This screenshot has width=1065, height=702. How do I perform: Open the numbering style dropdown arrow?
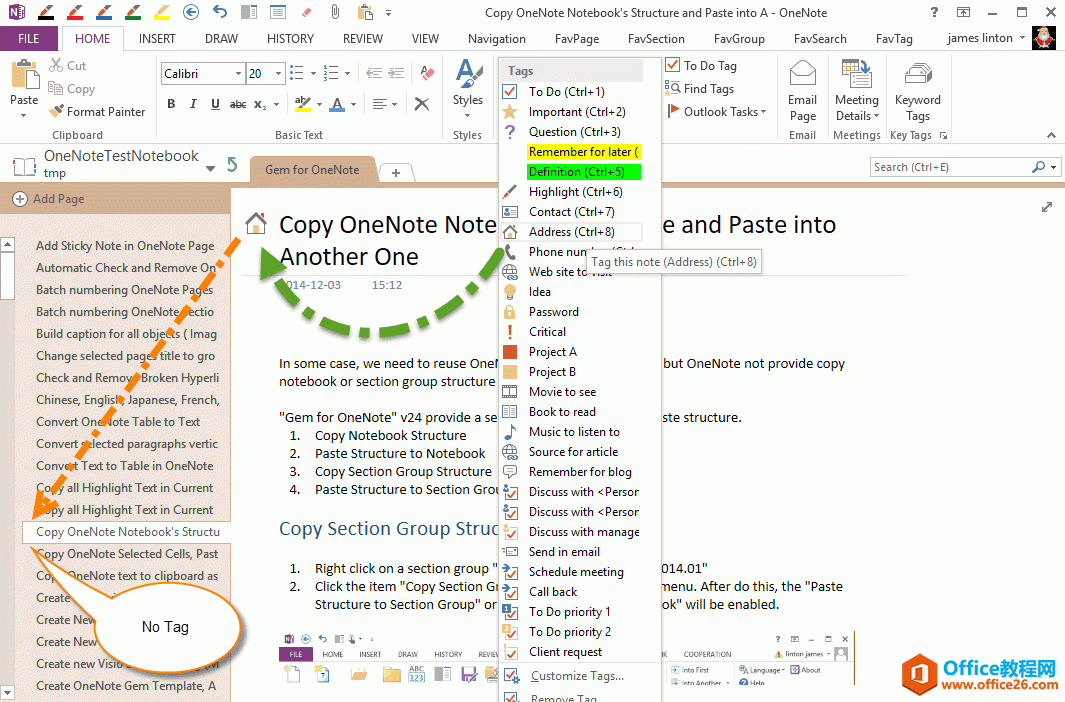pos(347,73)
